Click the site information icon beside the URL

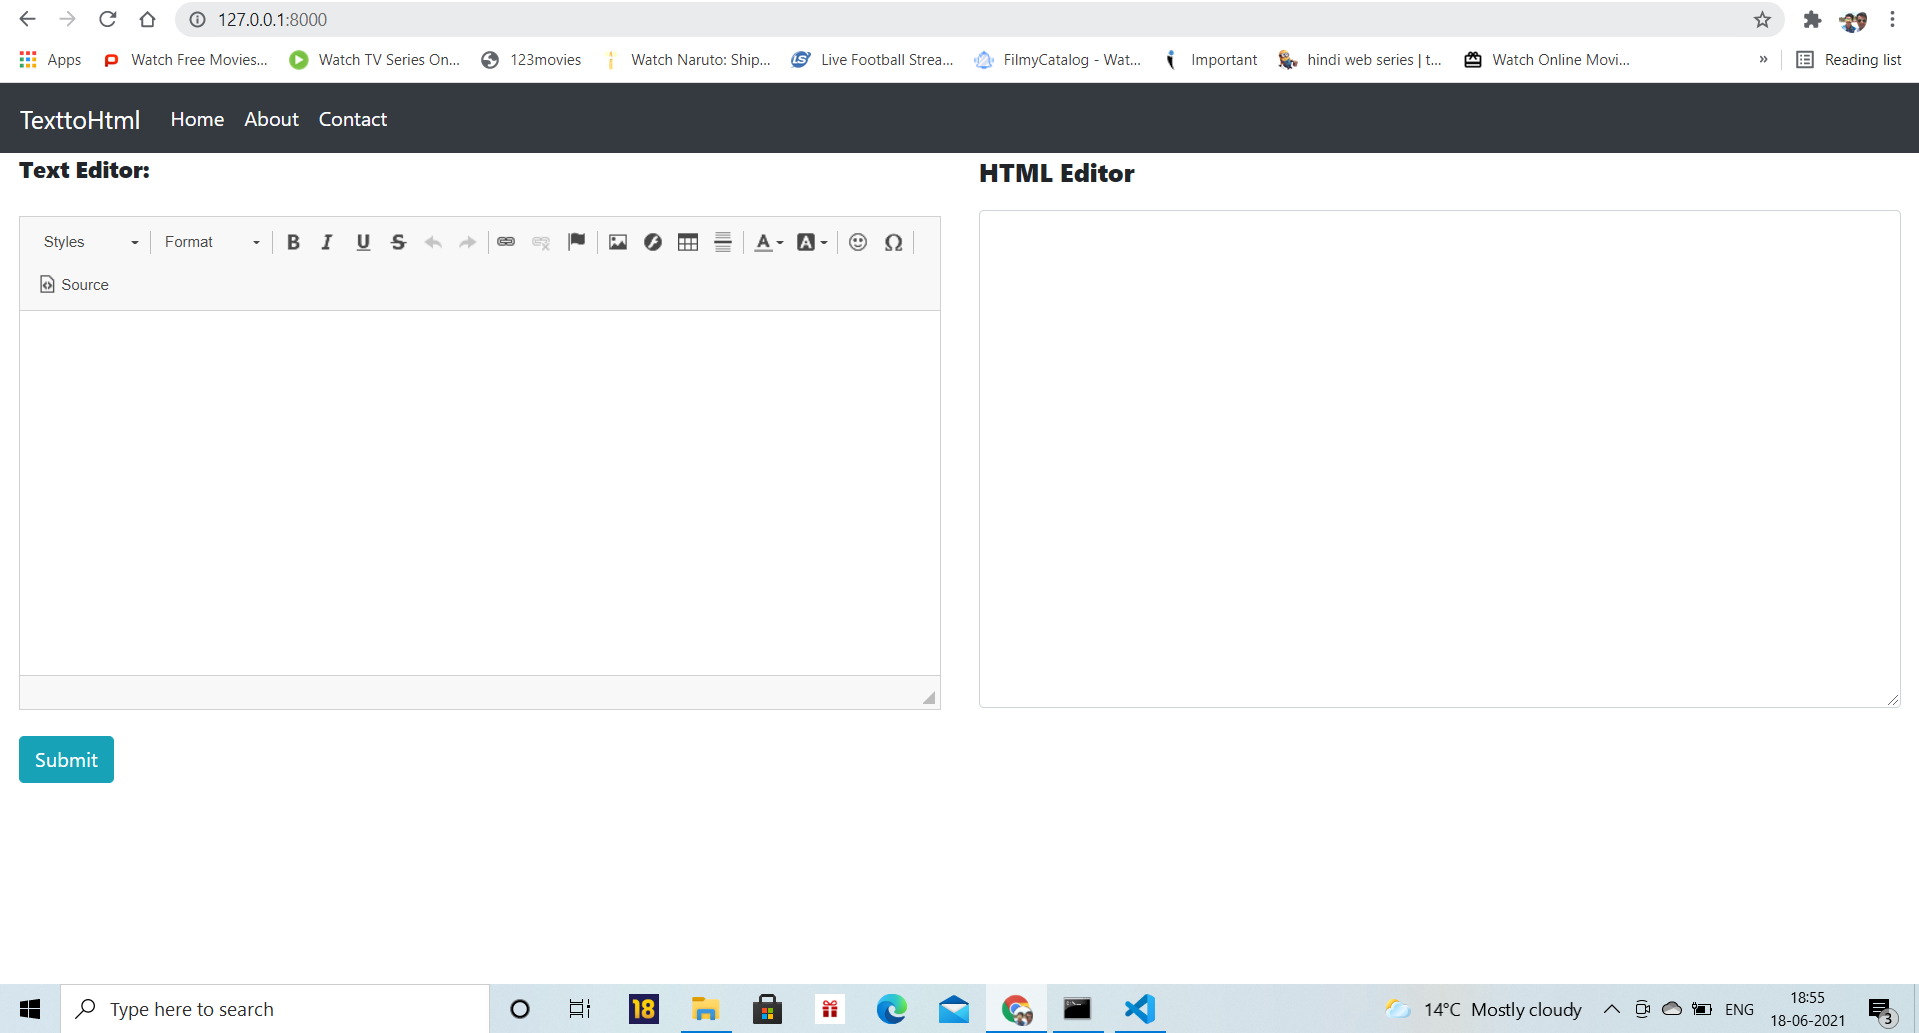198,20
